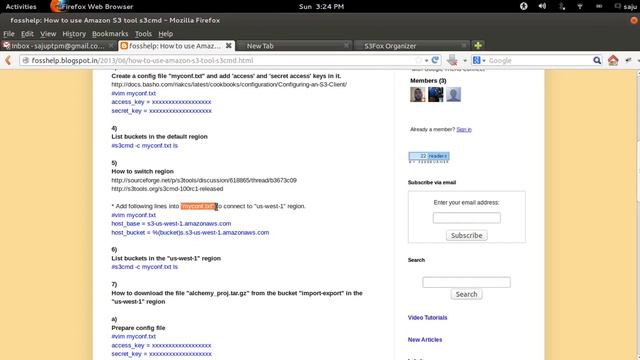Image resolution: width=640 pixels, height=360 pixels.
Task: Reload the page with the refresh icon
Action: (x=436, y=60)
